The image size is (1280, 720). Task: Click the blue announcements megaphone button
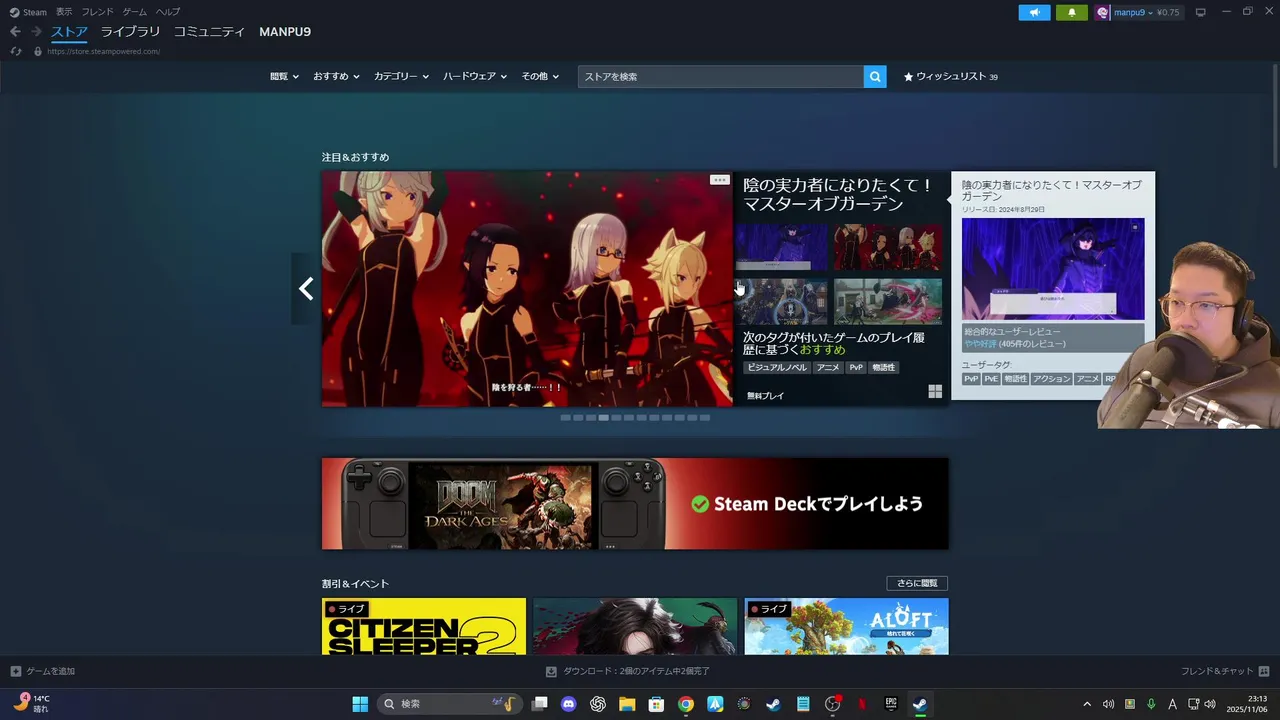click(1034, 12)
